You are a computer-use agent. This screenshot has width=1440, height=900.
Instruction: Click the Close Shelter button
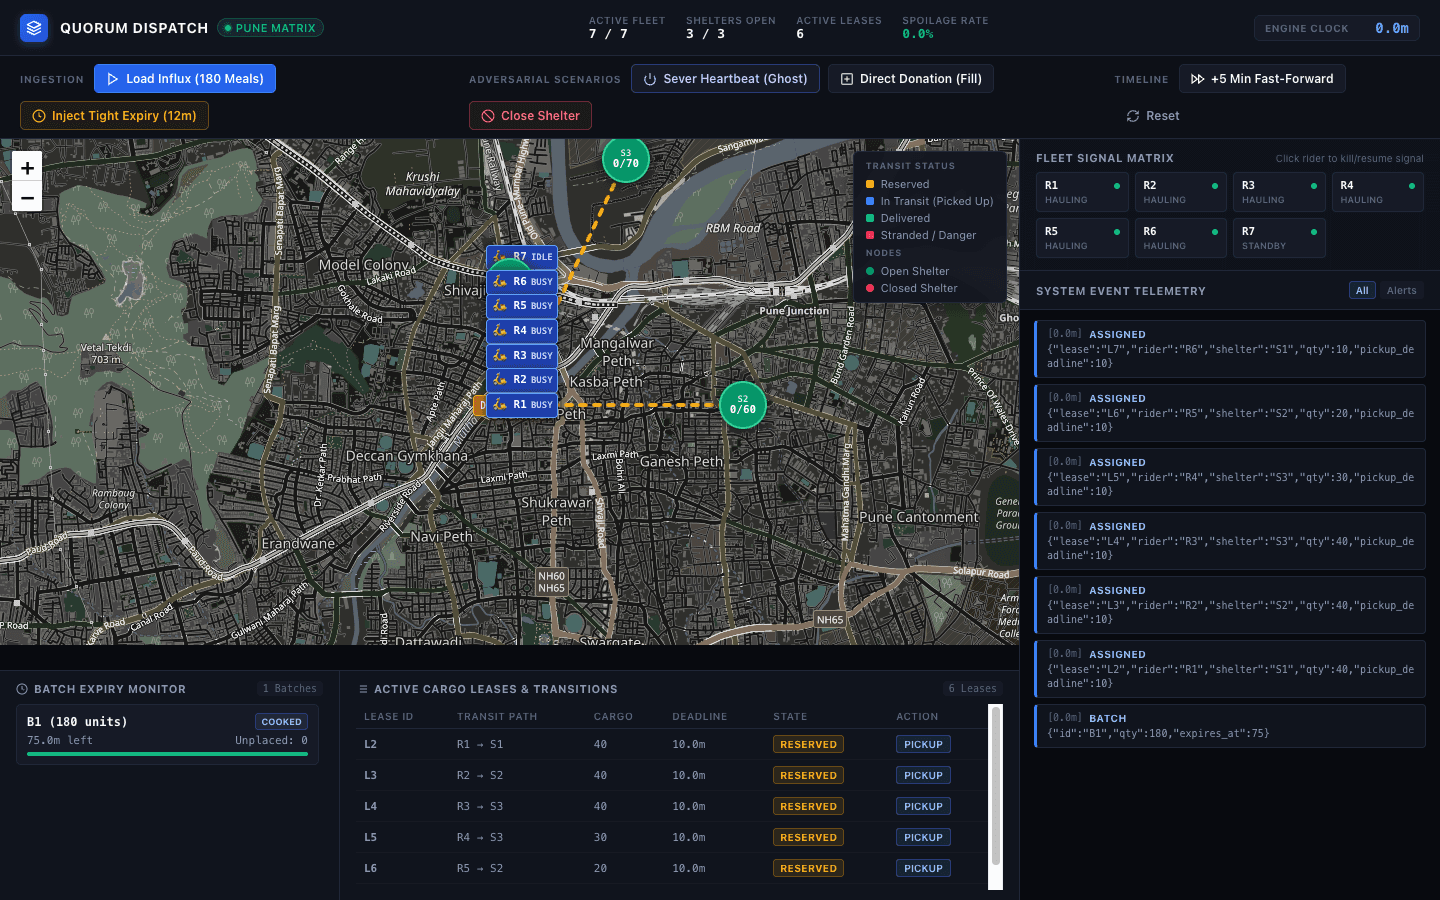click(530, 116)
